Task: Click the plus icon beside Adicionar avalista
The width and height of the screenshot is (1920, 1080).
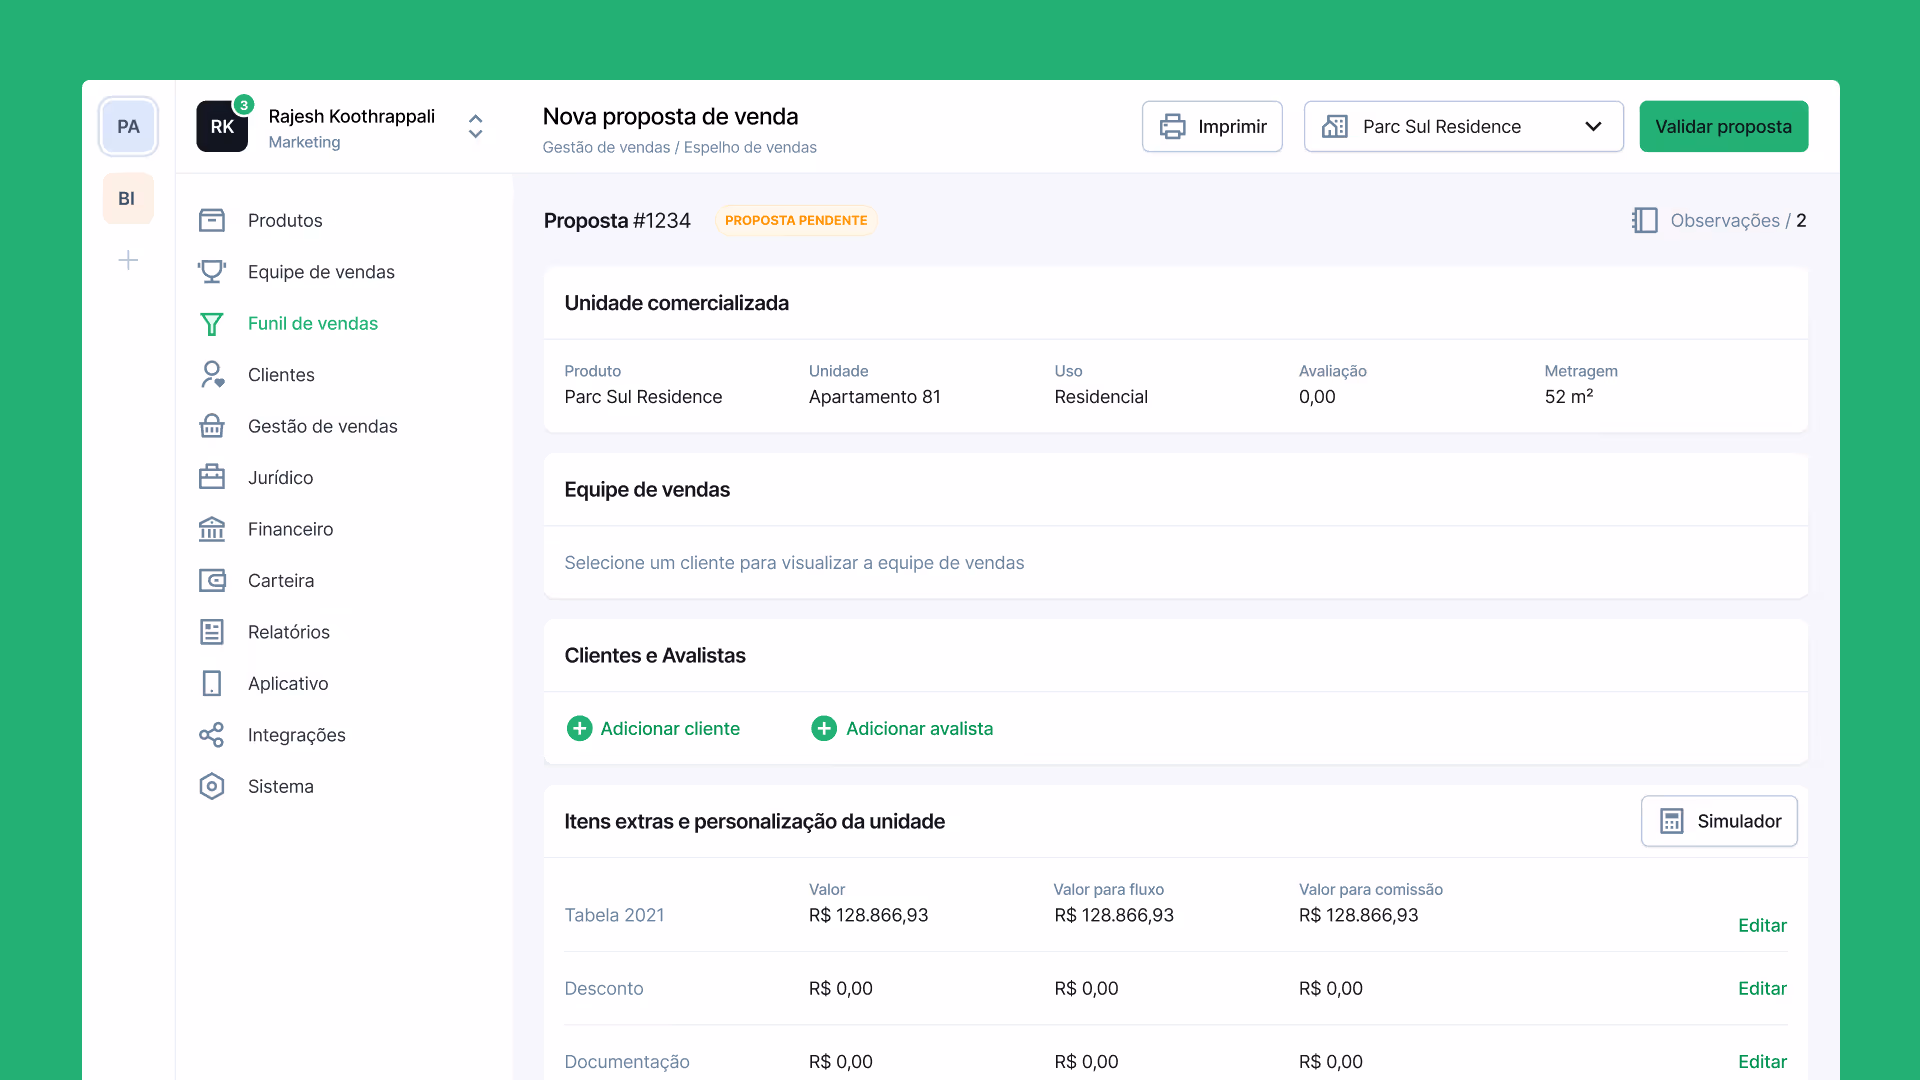Action: click(x=824, y=729)
